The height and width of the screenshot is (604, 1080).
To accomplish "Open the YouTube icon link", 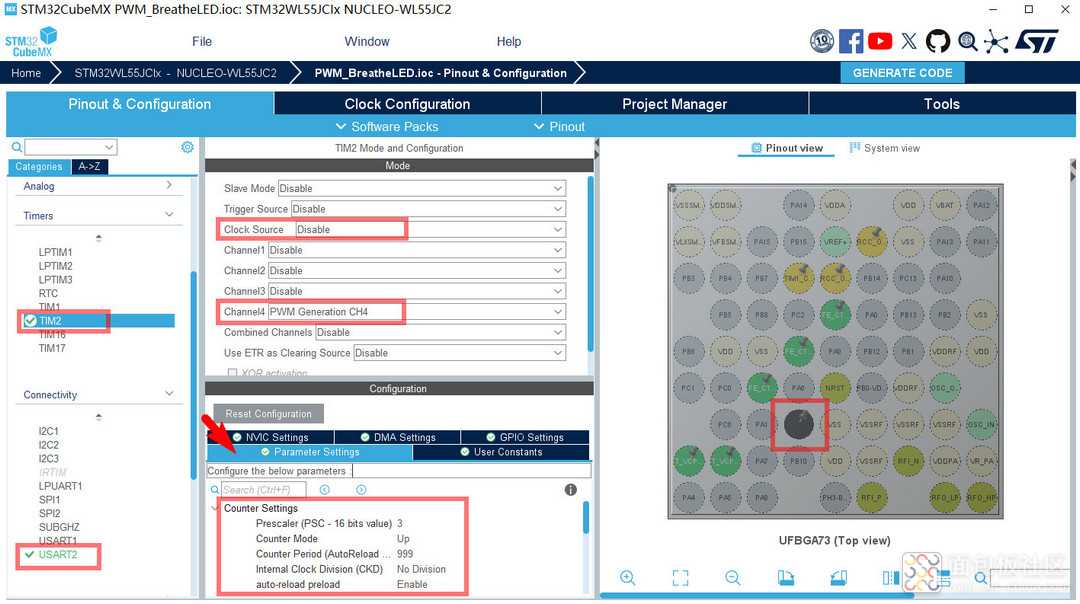I will tap(880, 41).
